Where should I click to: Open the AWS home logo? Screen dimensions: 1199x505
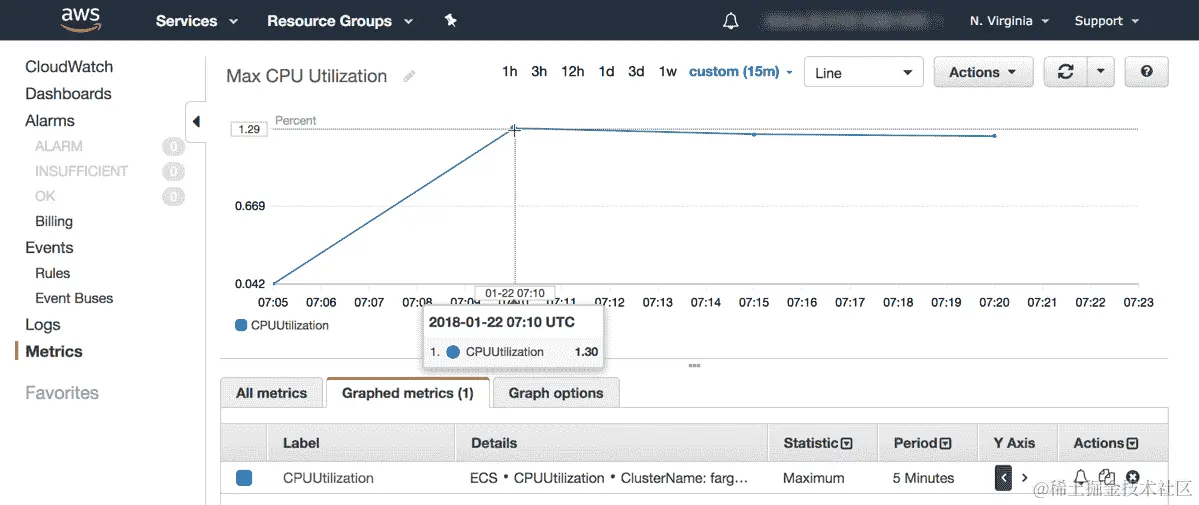81,20
